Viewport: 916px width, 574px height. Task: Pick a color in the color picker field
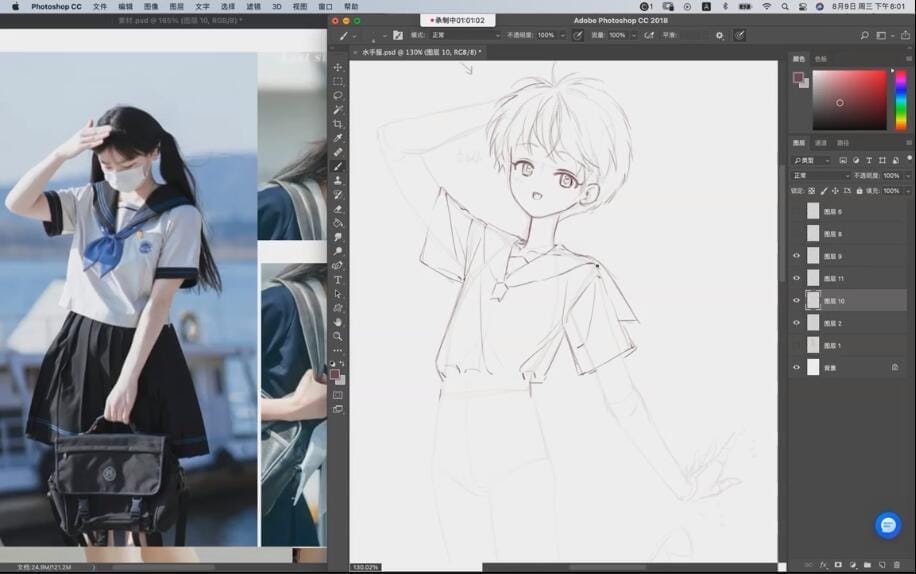click(848, 100)
